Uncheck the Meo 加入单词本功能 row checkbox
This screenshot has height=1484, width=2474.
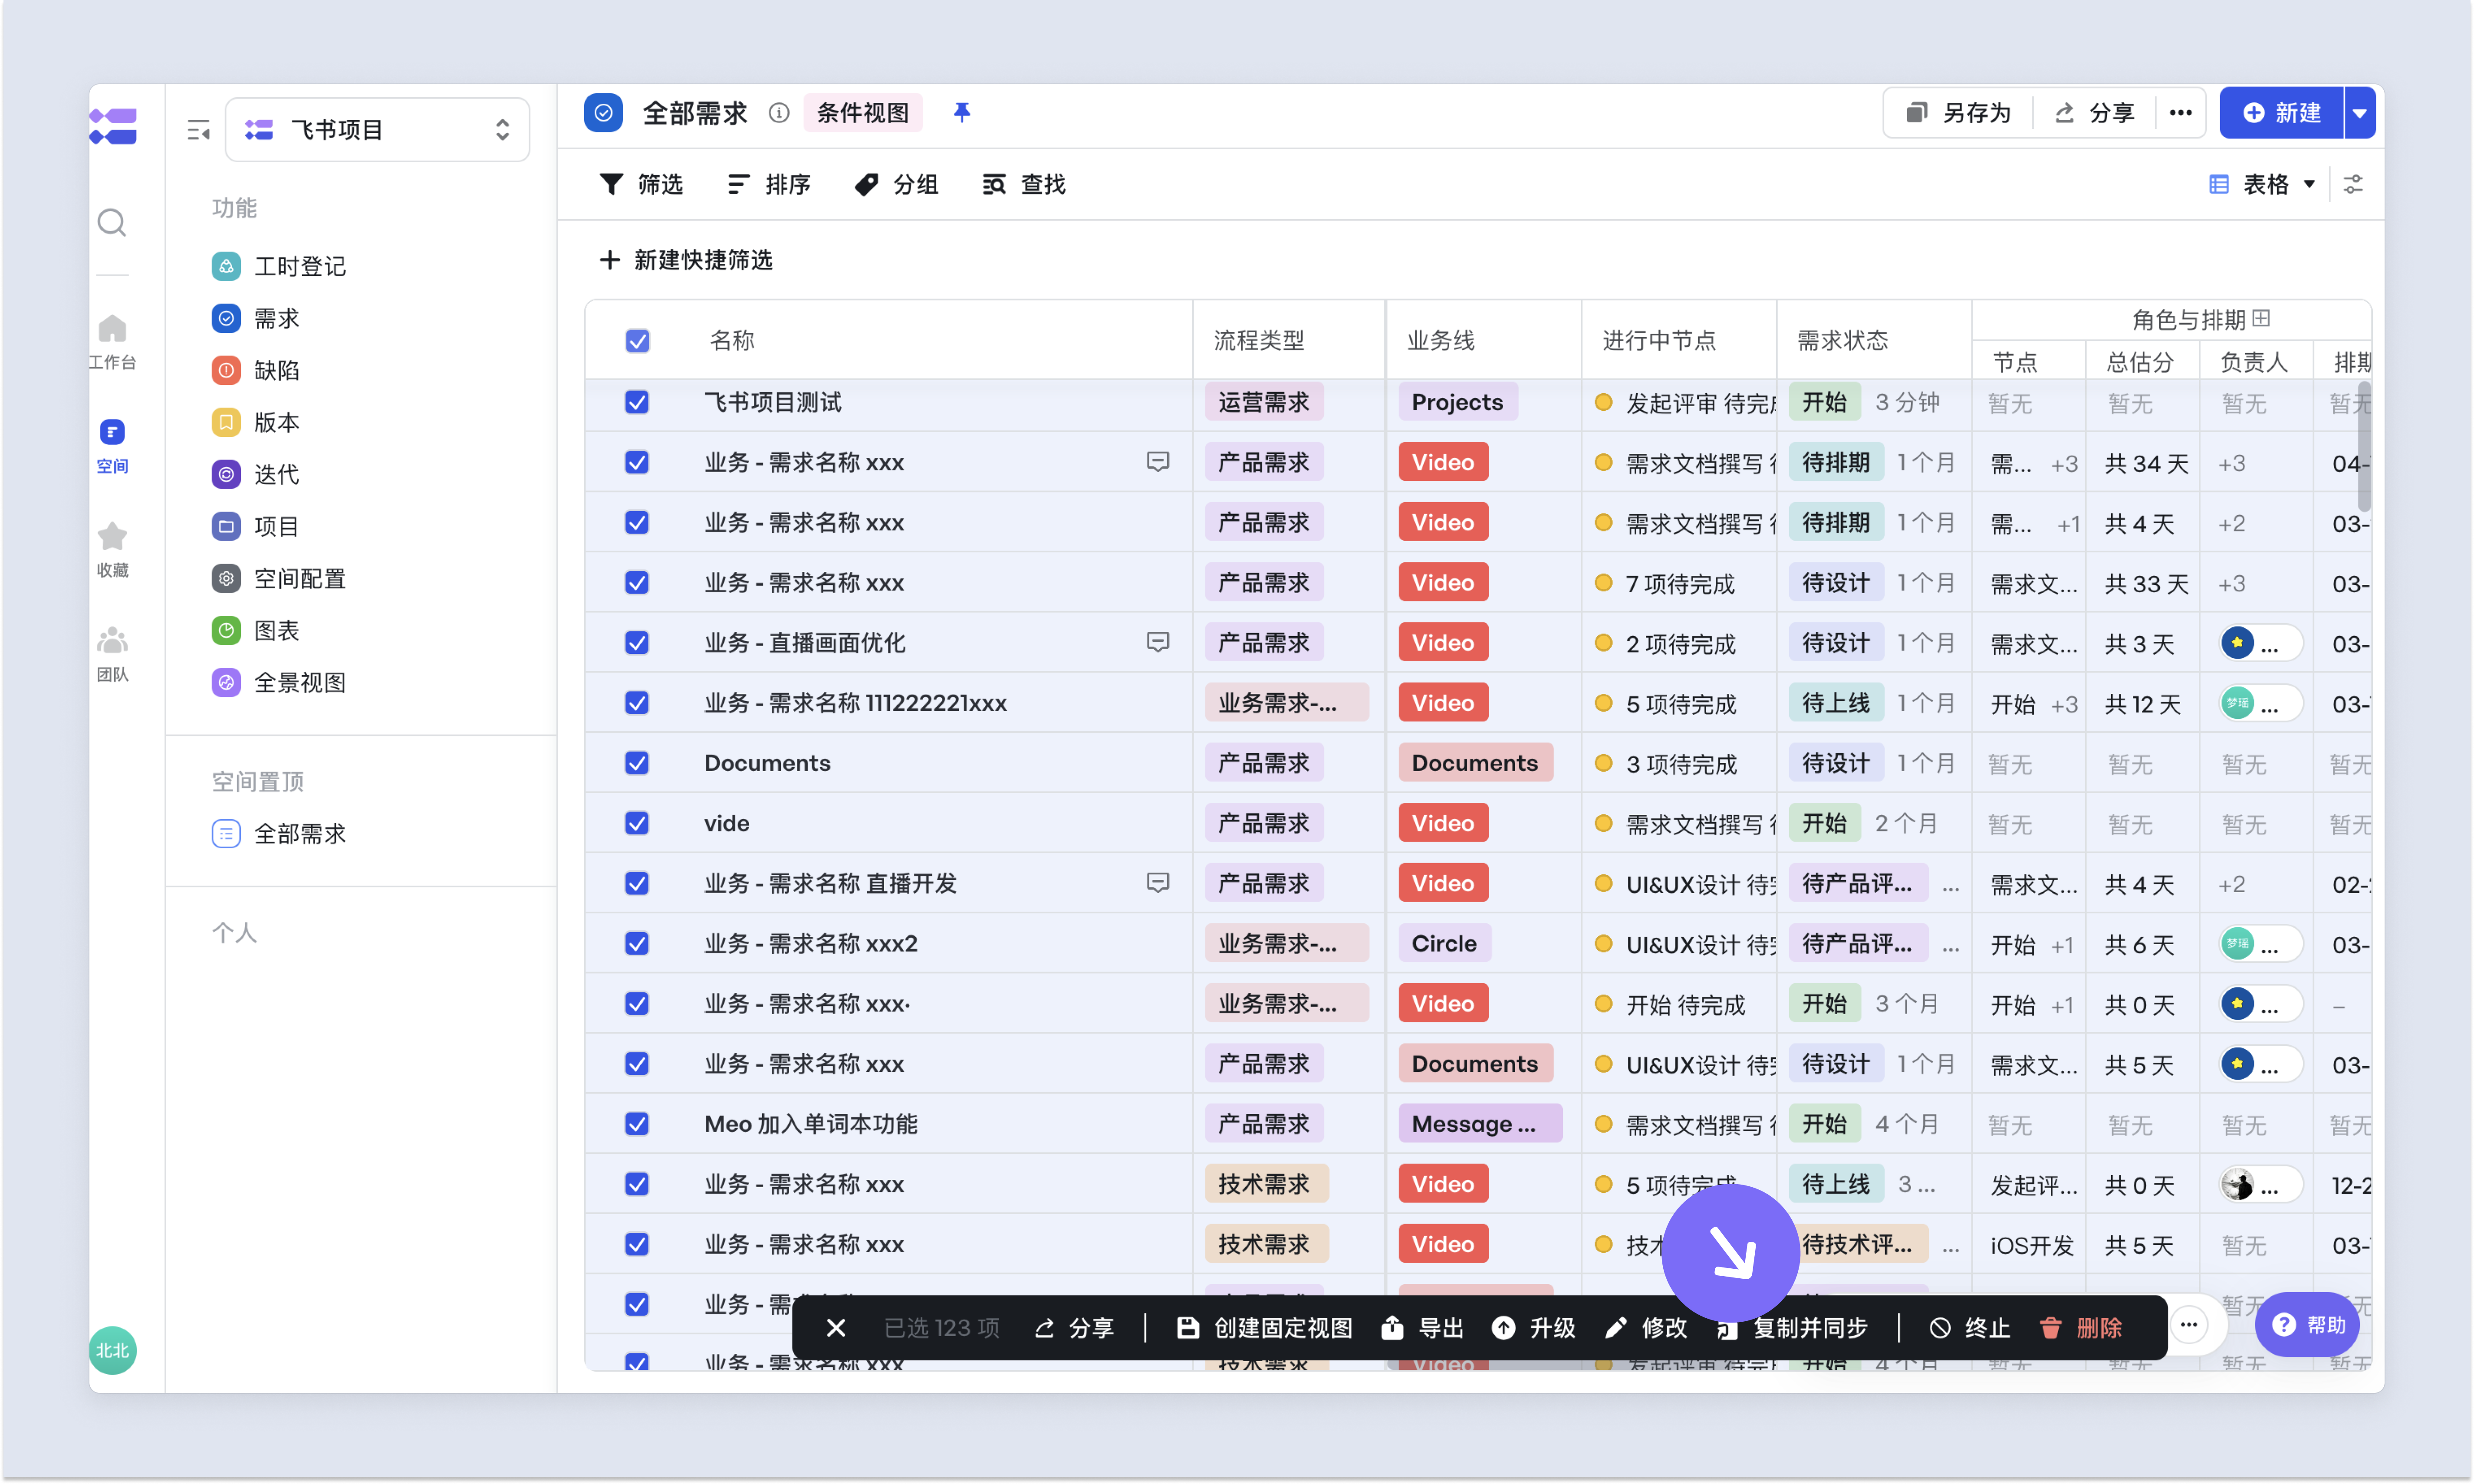637,1124
